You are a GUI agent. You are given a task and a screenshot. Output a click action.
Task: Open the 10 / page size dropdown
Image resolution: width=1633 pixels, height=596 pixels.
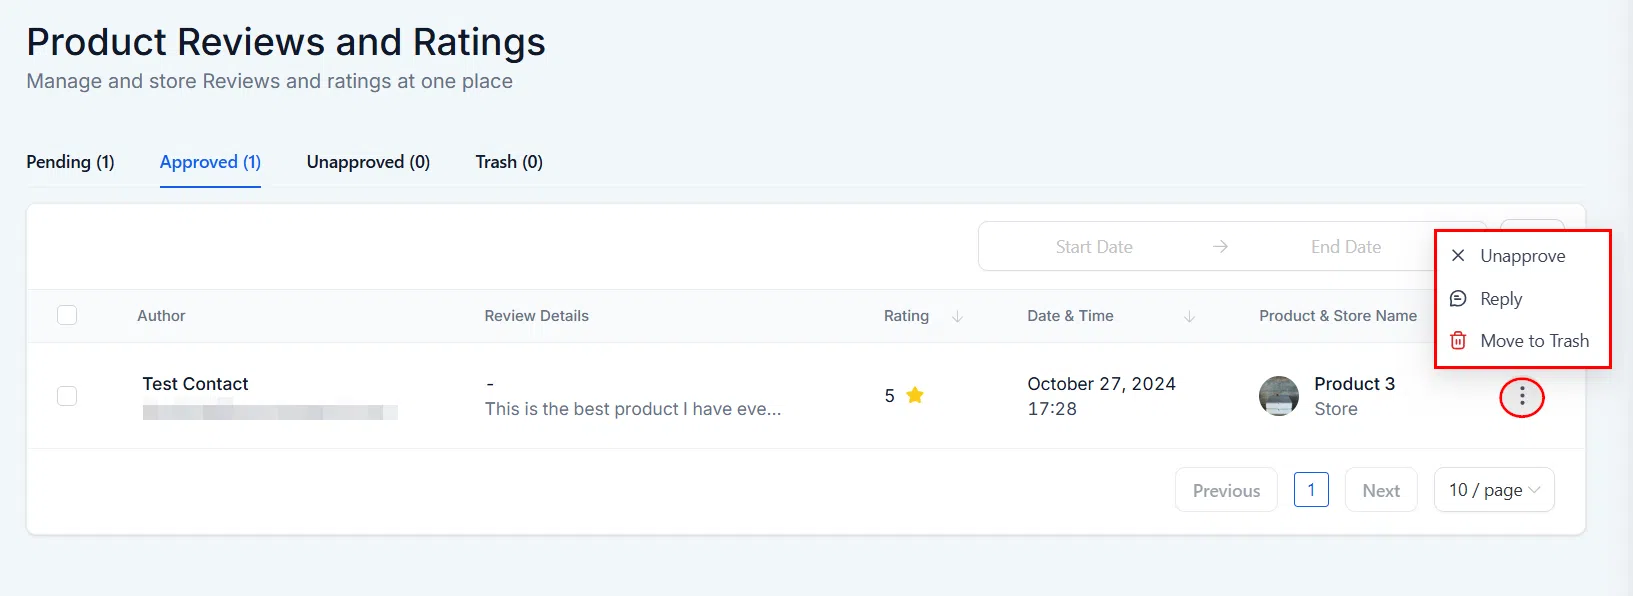coord(1494,490)
